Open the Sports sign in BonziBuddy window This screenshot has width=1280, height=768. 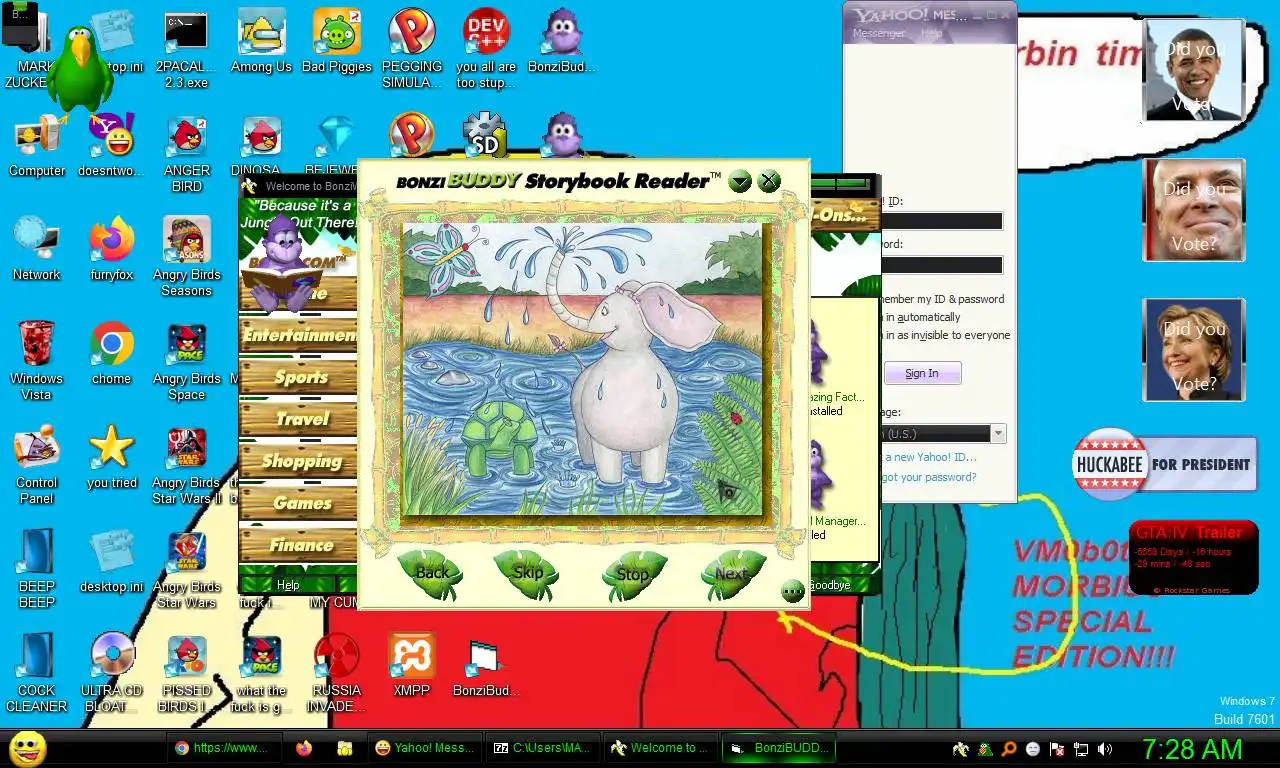coord(299,377)
